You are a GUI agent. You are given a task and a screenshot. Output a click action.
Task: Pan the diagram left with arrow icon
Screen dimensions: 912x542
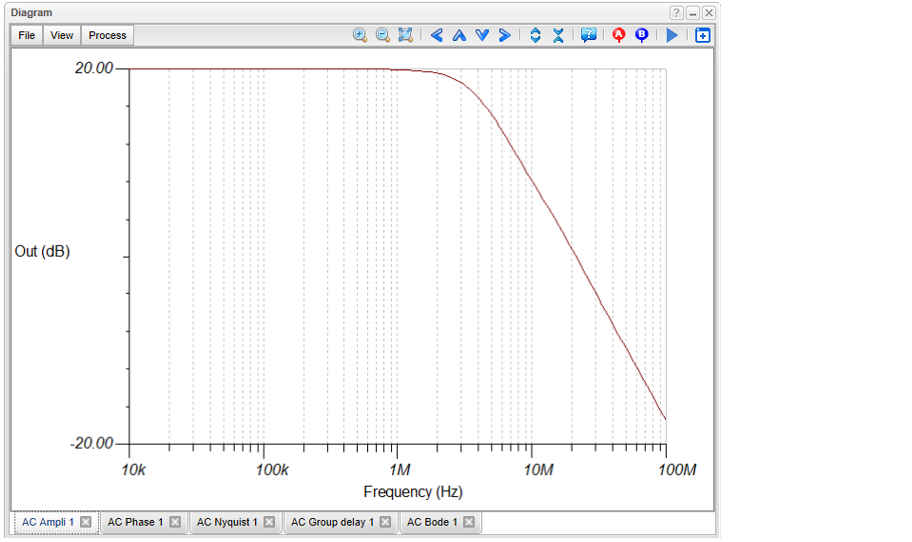437,35
